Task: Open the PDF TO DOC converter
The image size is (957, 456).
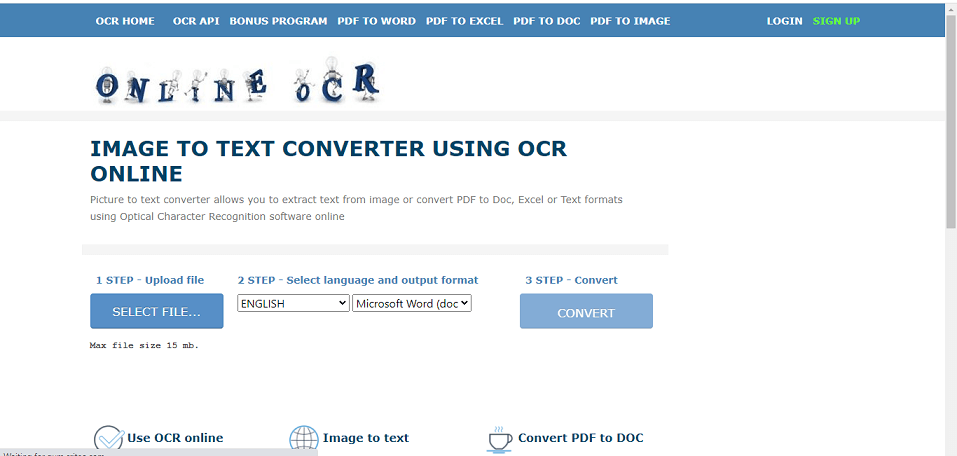Action: (x=547, y=21)
